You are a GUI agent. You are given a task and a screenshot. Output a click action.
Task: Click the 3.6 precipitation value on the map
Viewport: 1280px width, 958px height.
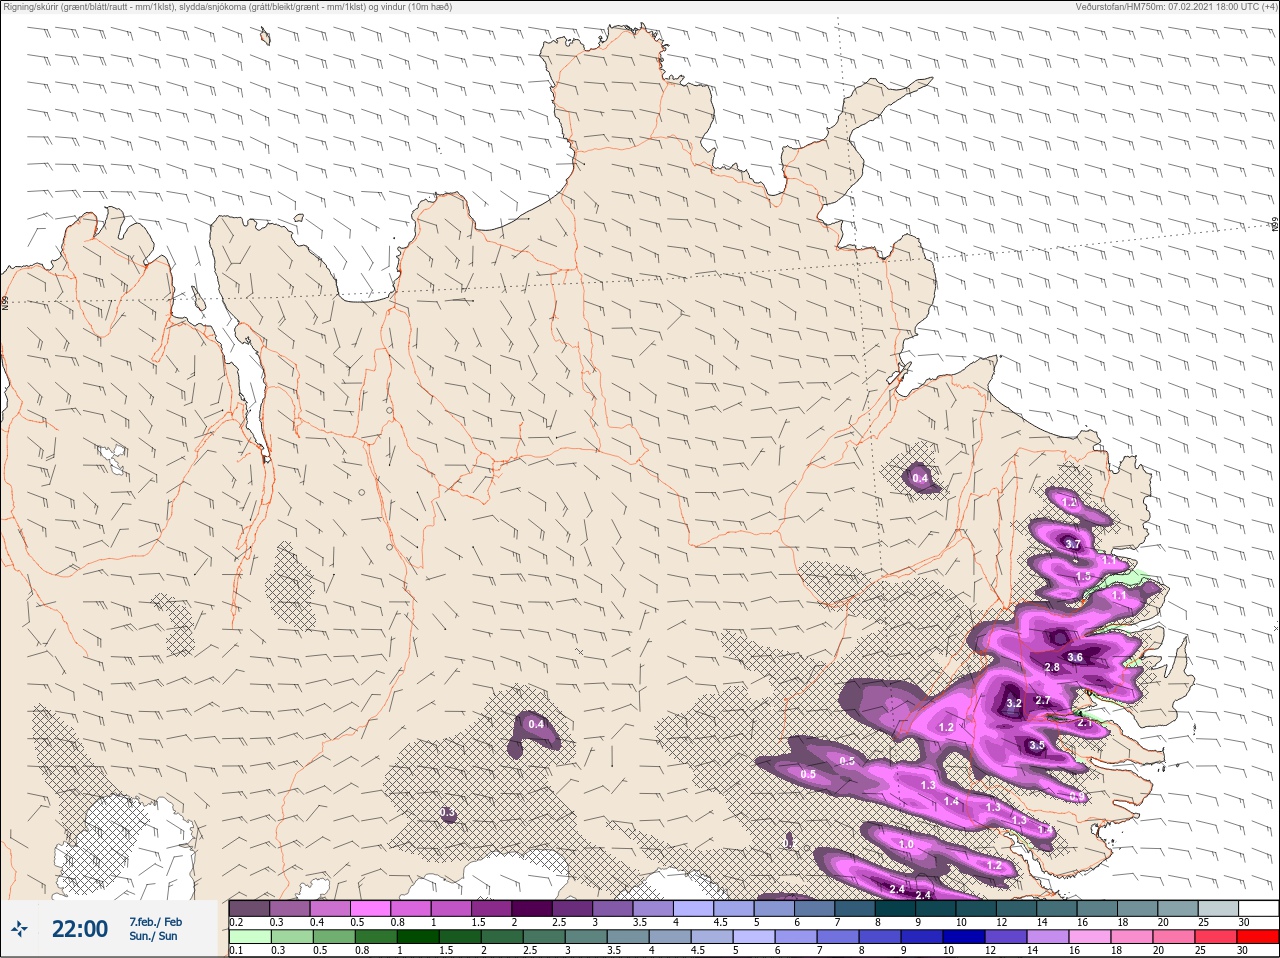(x=1075, y=657)
